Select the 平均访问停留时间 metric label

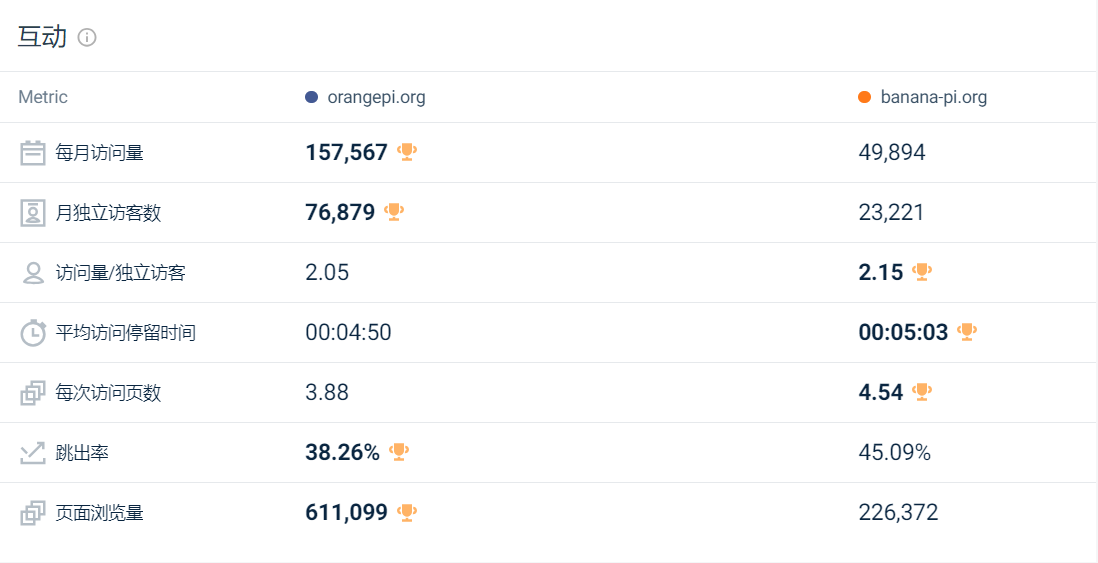pyautogui.click(x=125, y=333)
